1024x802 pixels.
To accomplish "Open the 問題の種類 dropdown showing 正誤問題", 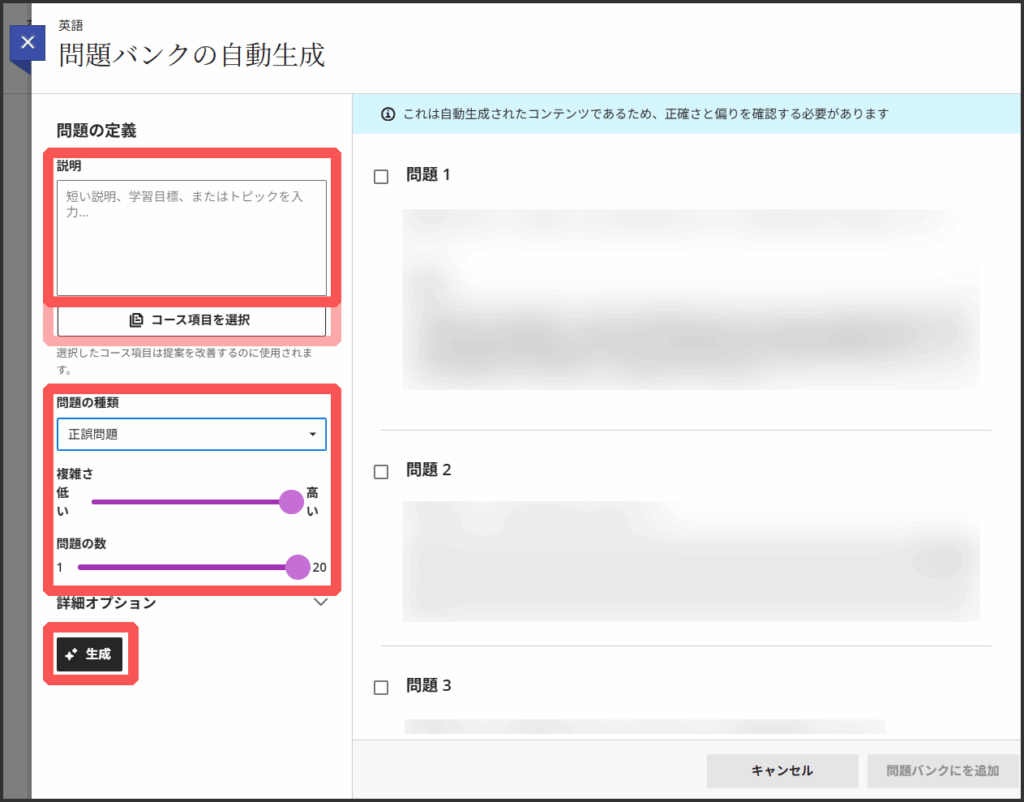I will tap(191, 434).
